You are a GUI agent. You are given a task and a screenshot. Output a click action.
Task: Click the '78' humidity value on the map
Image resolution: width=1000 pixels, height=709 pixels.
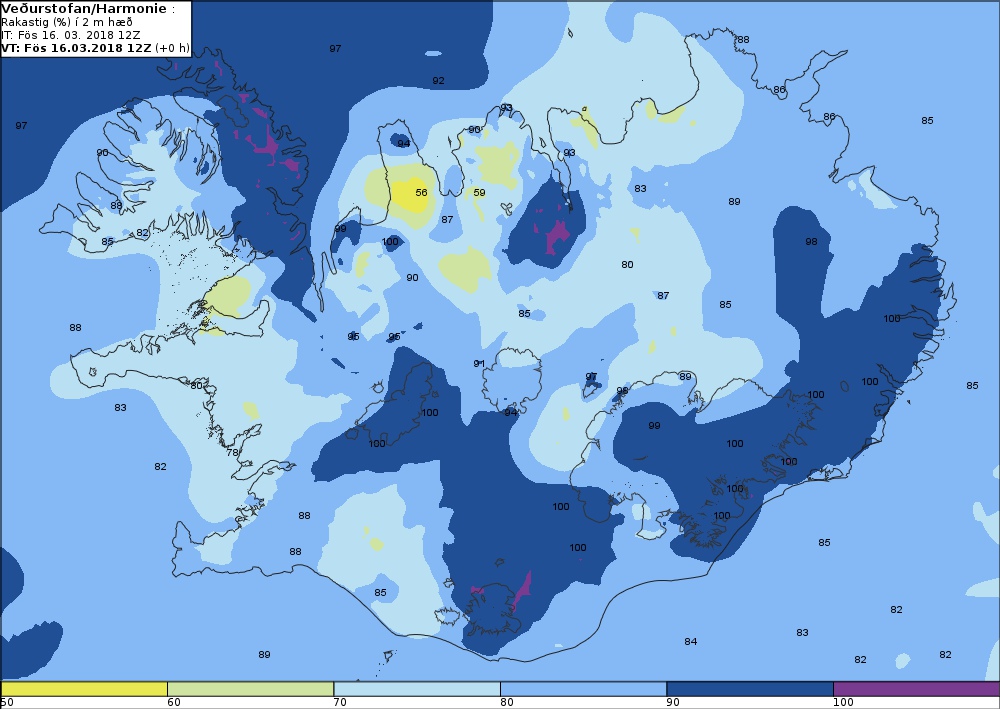[232, 453]
